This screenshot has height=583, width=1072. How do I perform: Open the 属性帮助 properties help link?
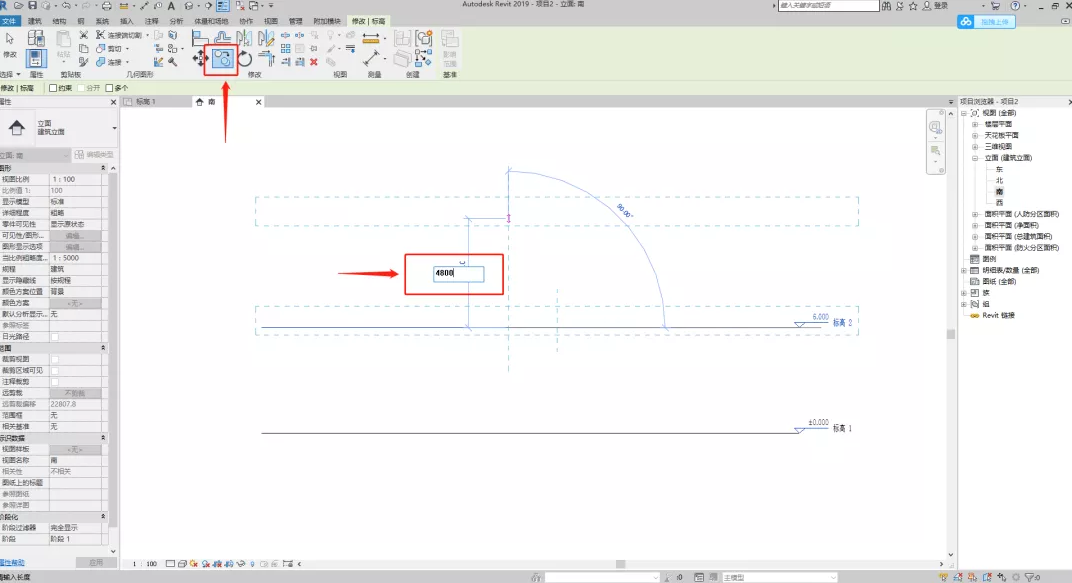coord(12,562)
